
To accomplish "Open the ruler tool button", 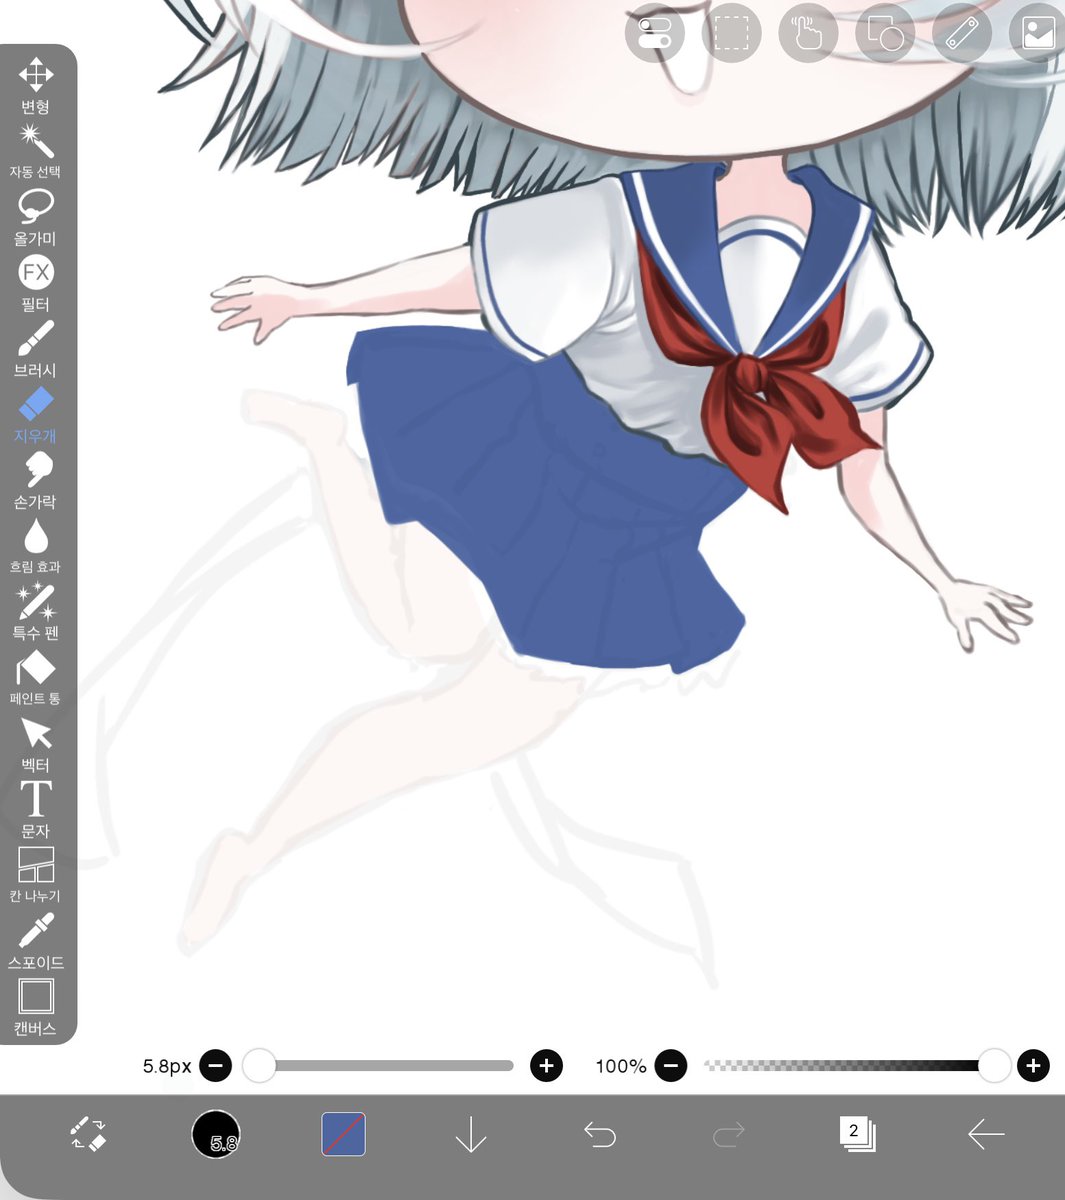I will [x=962, y=33].
